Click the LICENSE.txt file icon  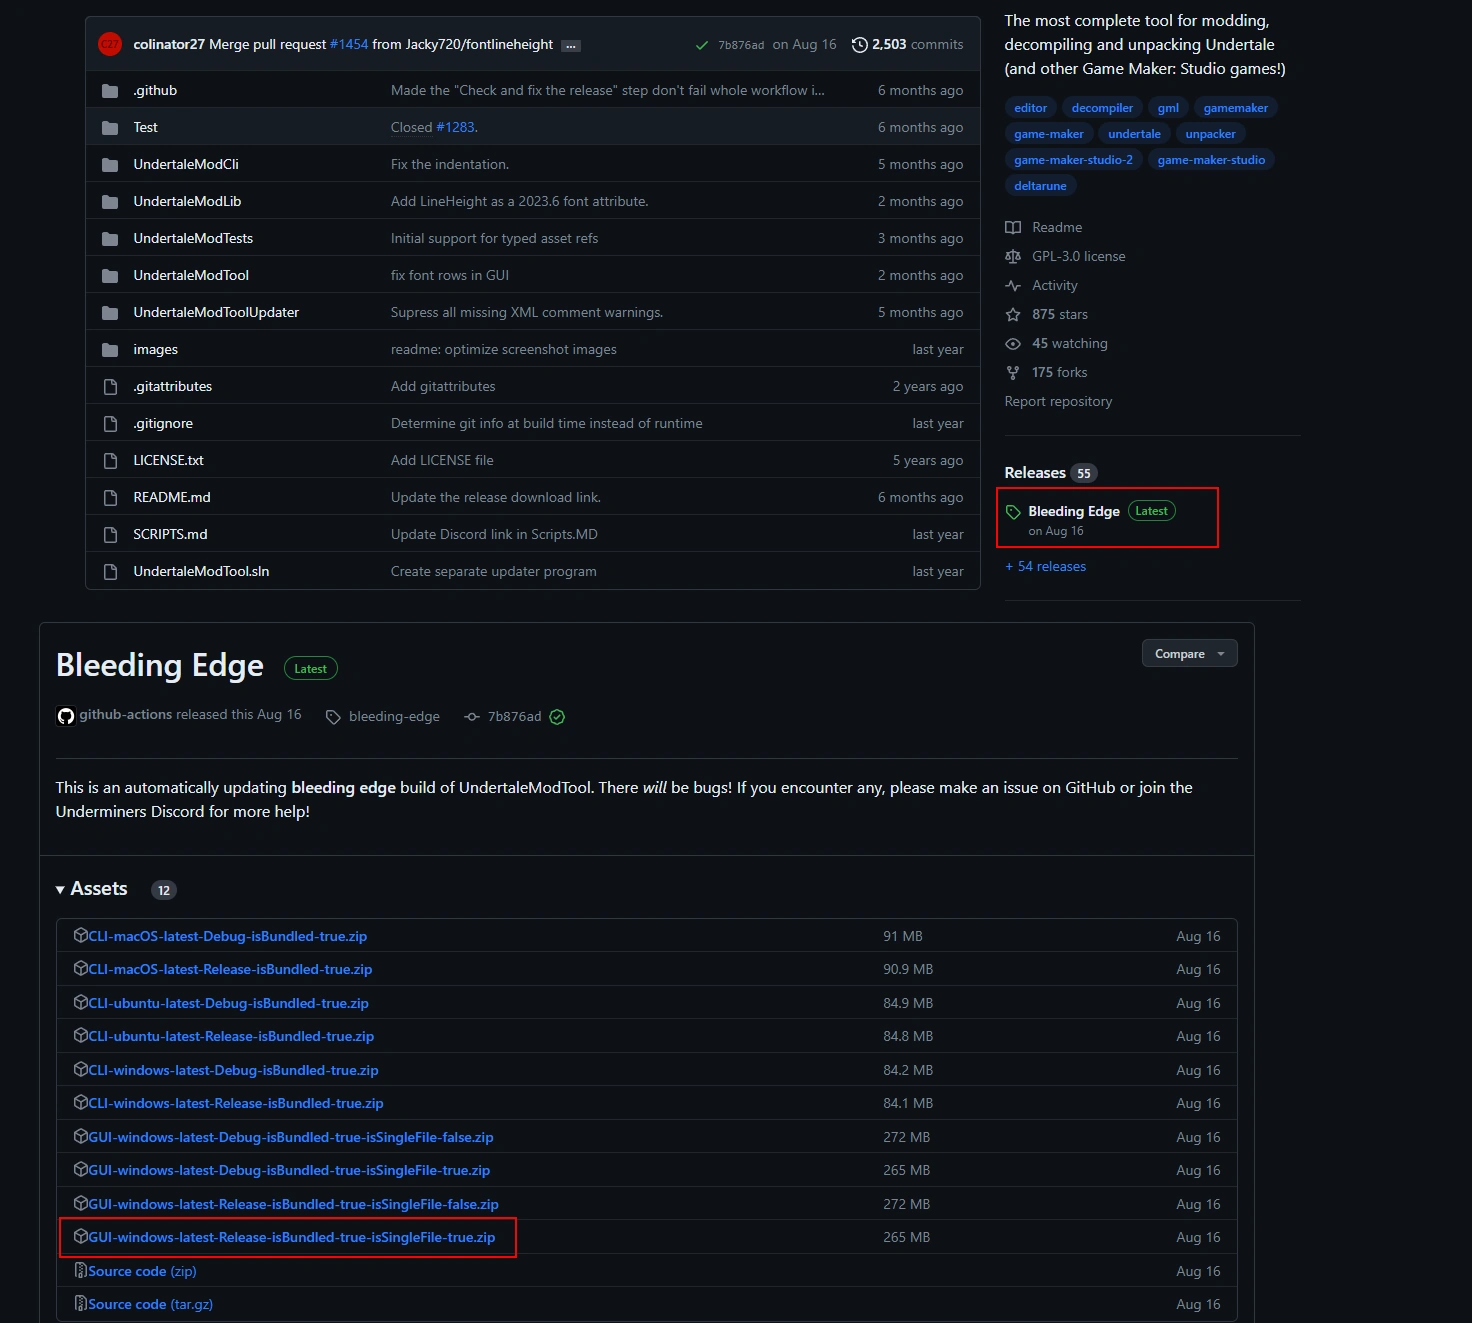pyautogui.click(x=110, y=461)
